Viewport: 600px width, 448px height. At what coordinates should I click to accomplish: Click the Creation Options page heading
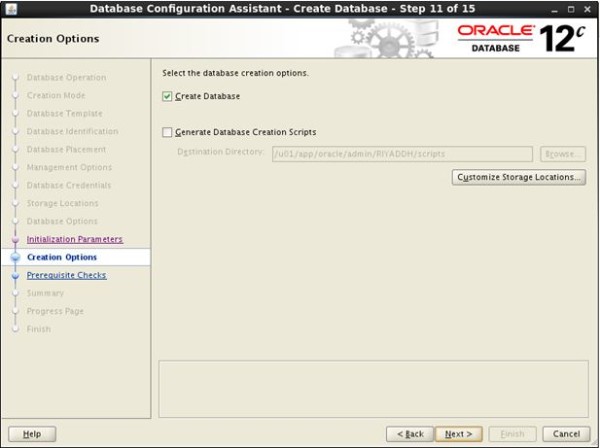click(x=53, y=39)
